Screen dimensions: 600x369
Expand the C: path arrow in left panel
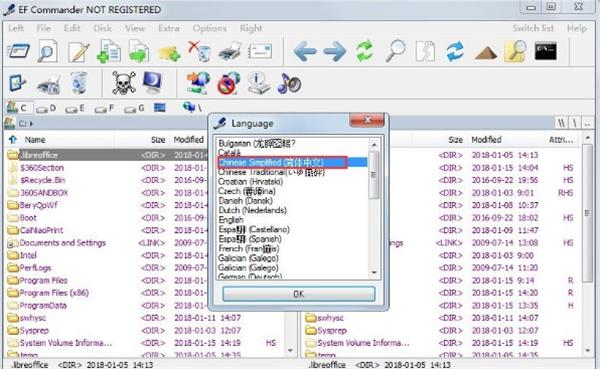tap(31, 124)
